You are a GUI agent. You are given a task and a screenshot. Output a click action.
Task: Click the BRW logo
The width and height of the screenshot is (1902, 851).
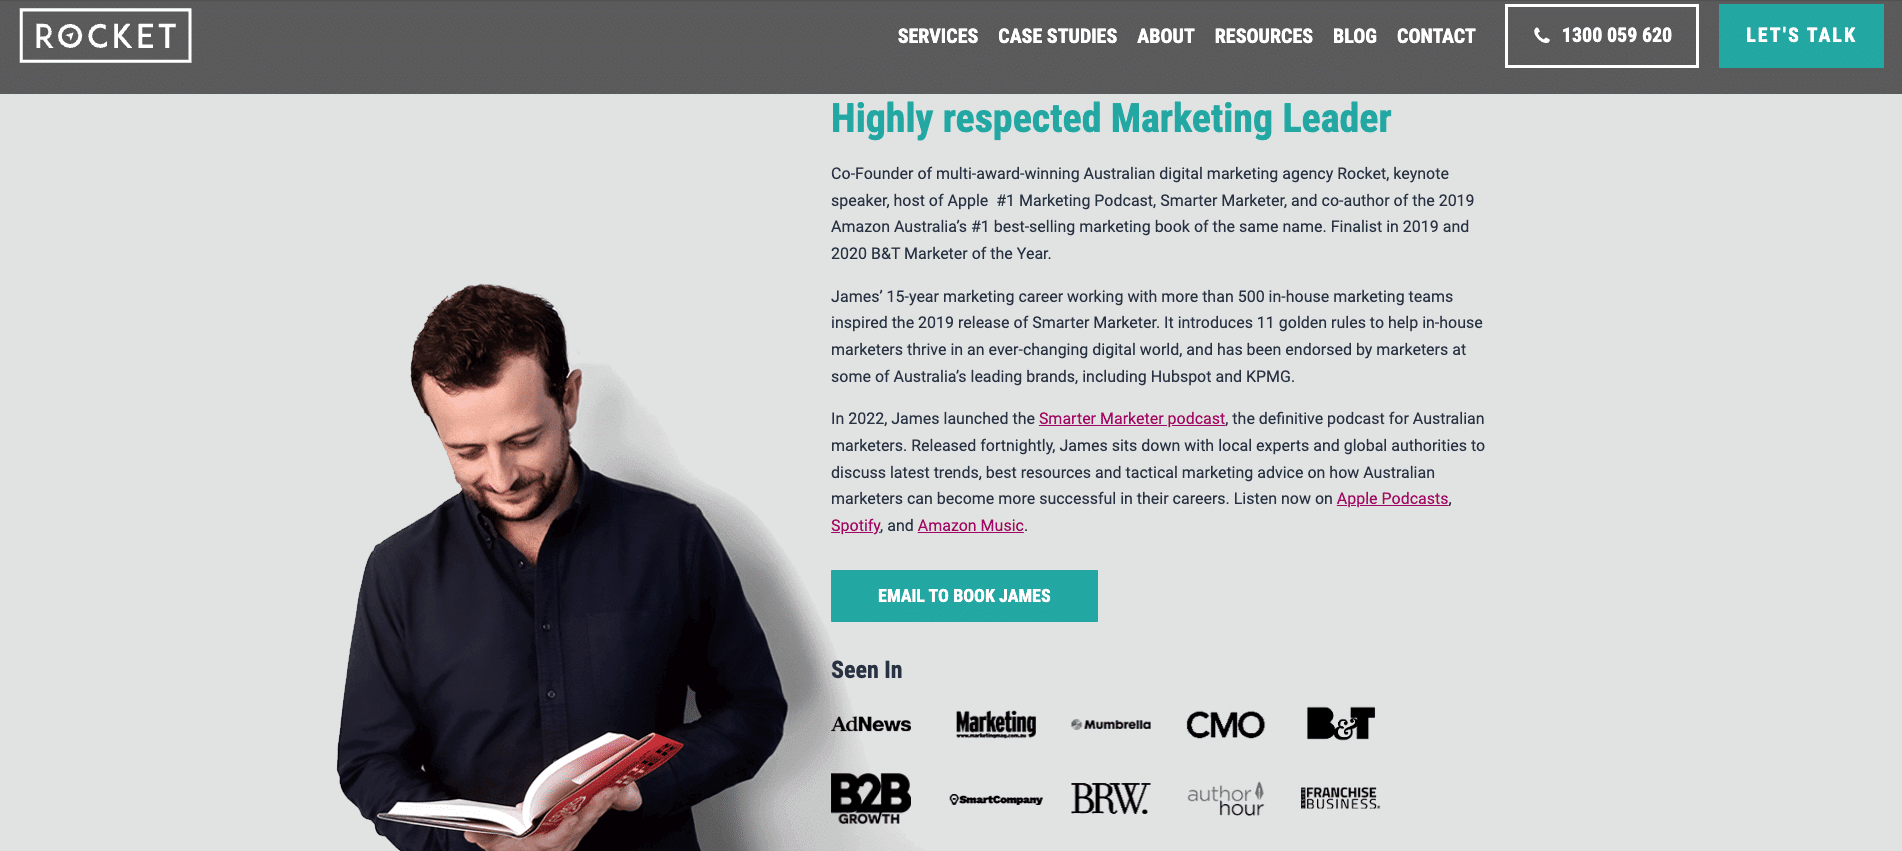point(1110,798)
